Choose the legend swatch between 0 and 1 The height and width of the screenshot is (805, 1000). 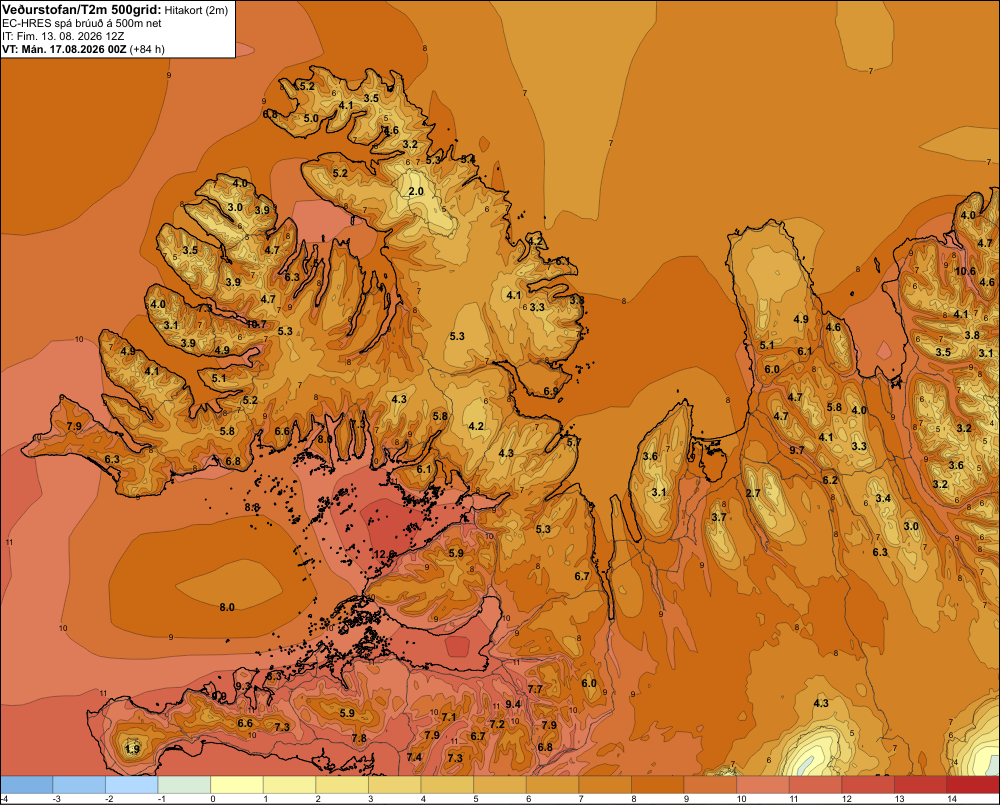pyautogui.click(x=237, y=785)
